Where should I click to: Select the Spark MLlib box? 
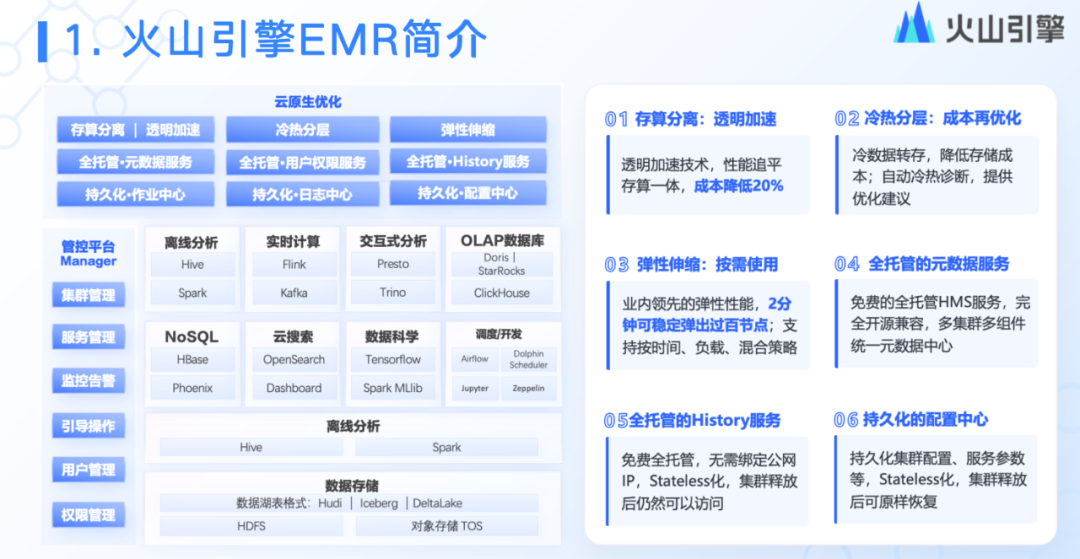393,388
